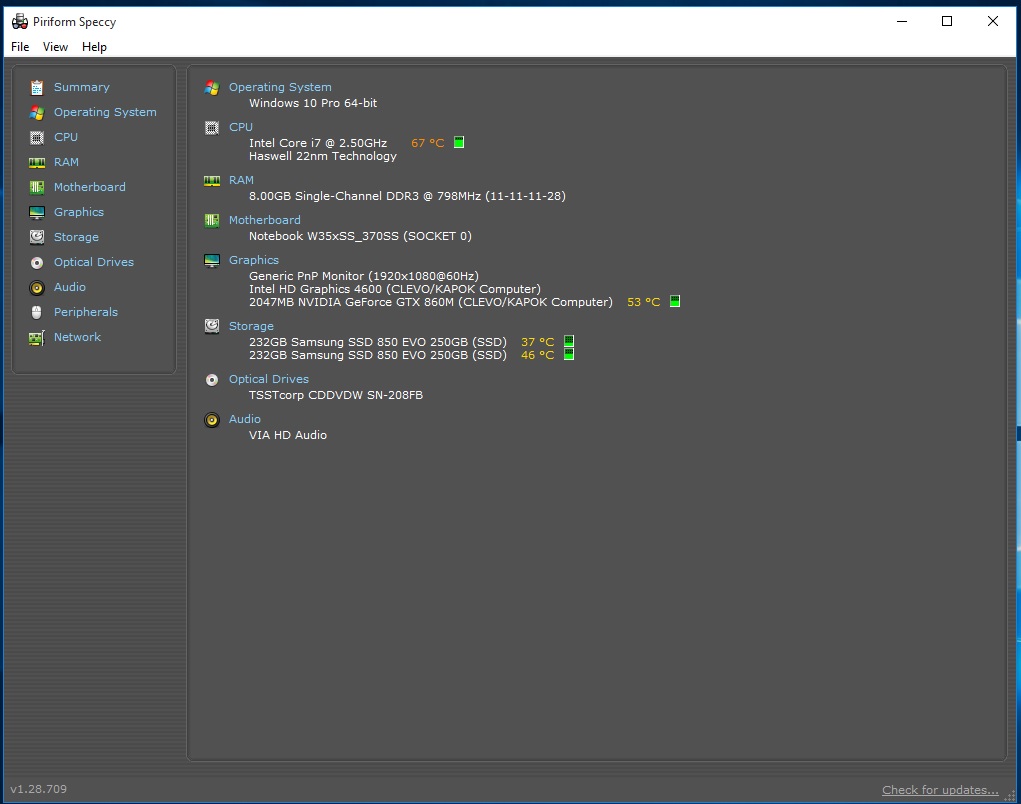Image resolution: width=1021 pixels, height=804 pixels.
Task: Click the NVIDIA GeForce GTX 860M line
Action: (431, 302)
